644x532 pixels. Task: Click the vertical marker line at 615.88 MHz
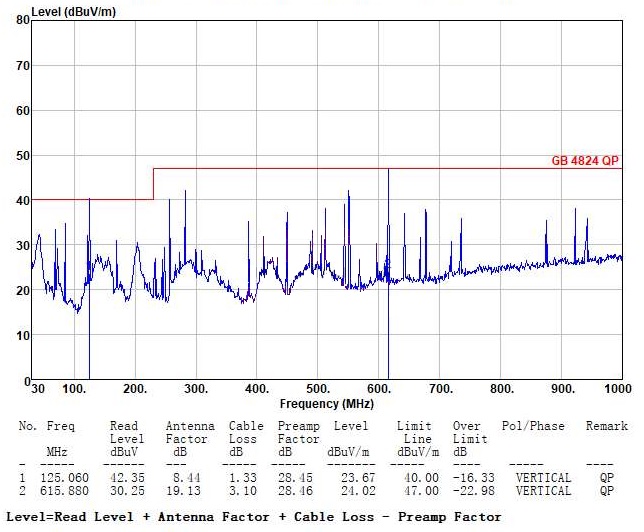click(389, 274)
